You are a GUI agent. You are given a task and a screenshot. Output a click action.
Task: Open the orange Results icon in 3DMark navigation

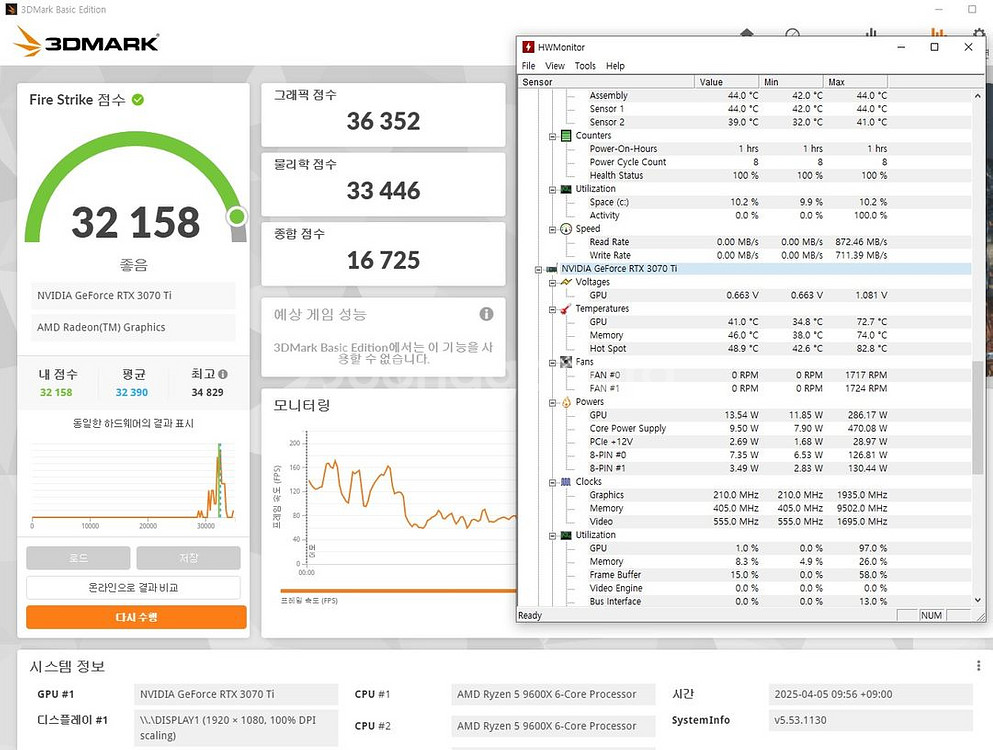938,32
